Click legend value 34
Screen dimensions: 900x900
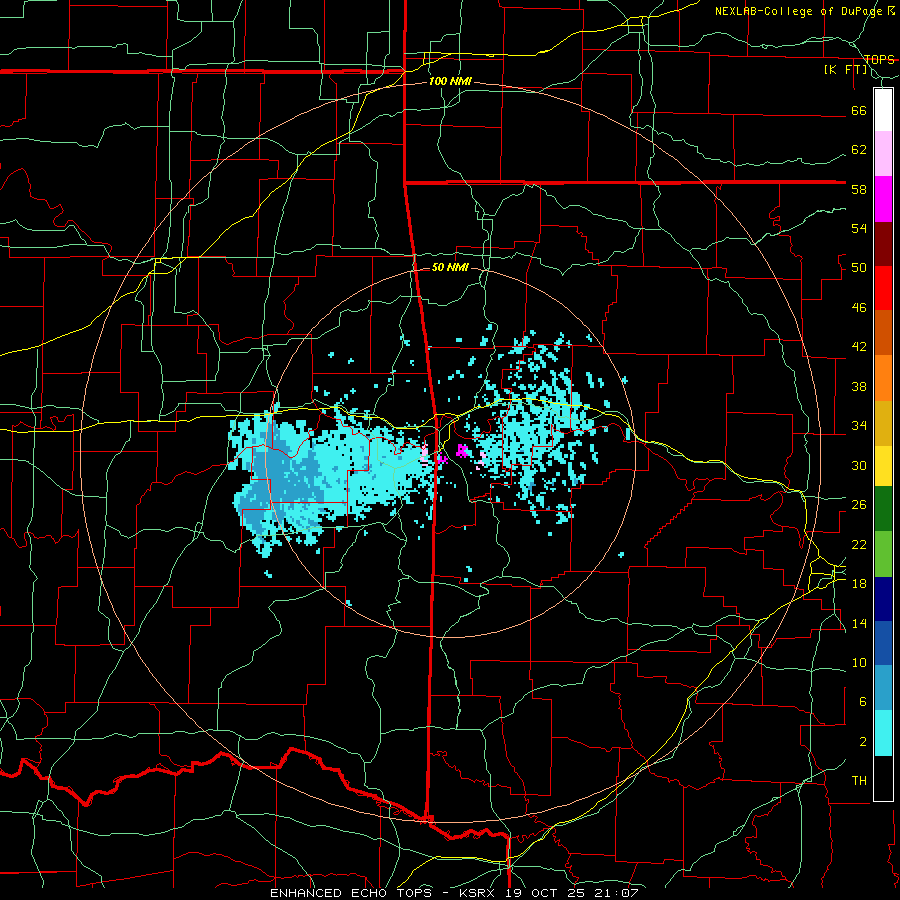[859, 426]
